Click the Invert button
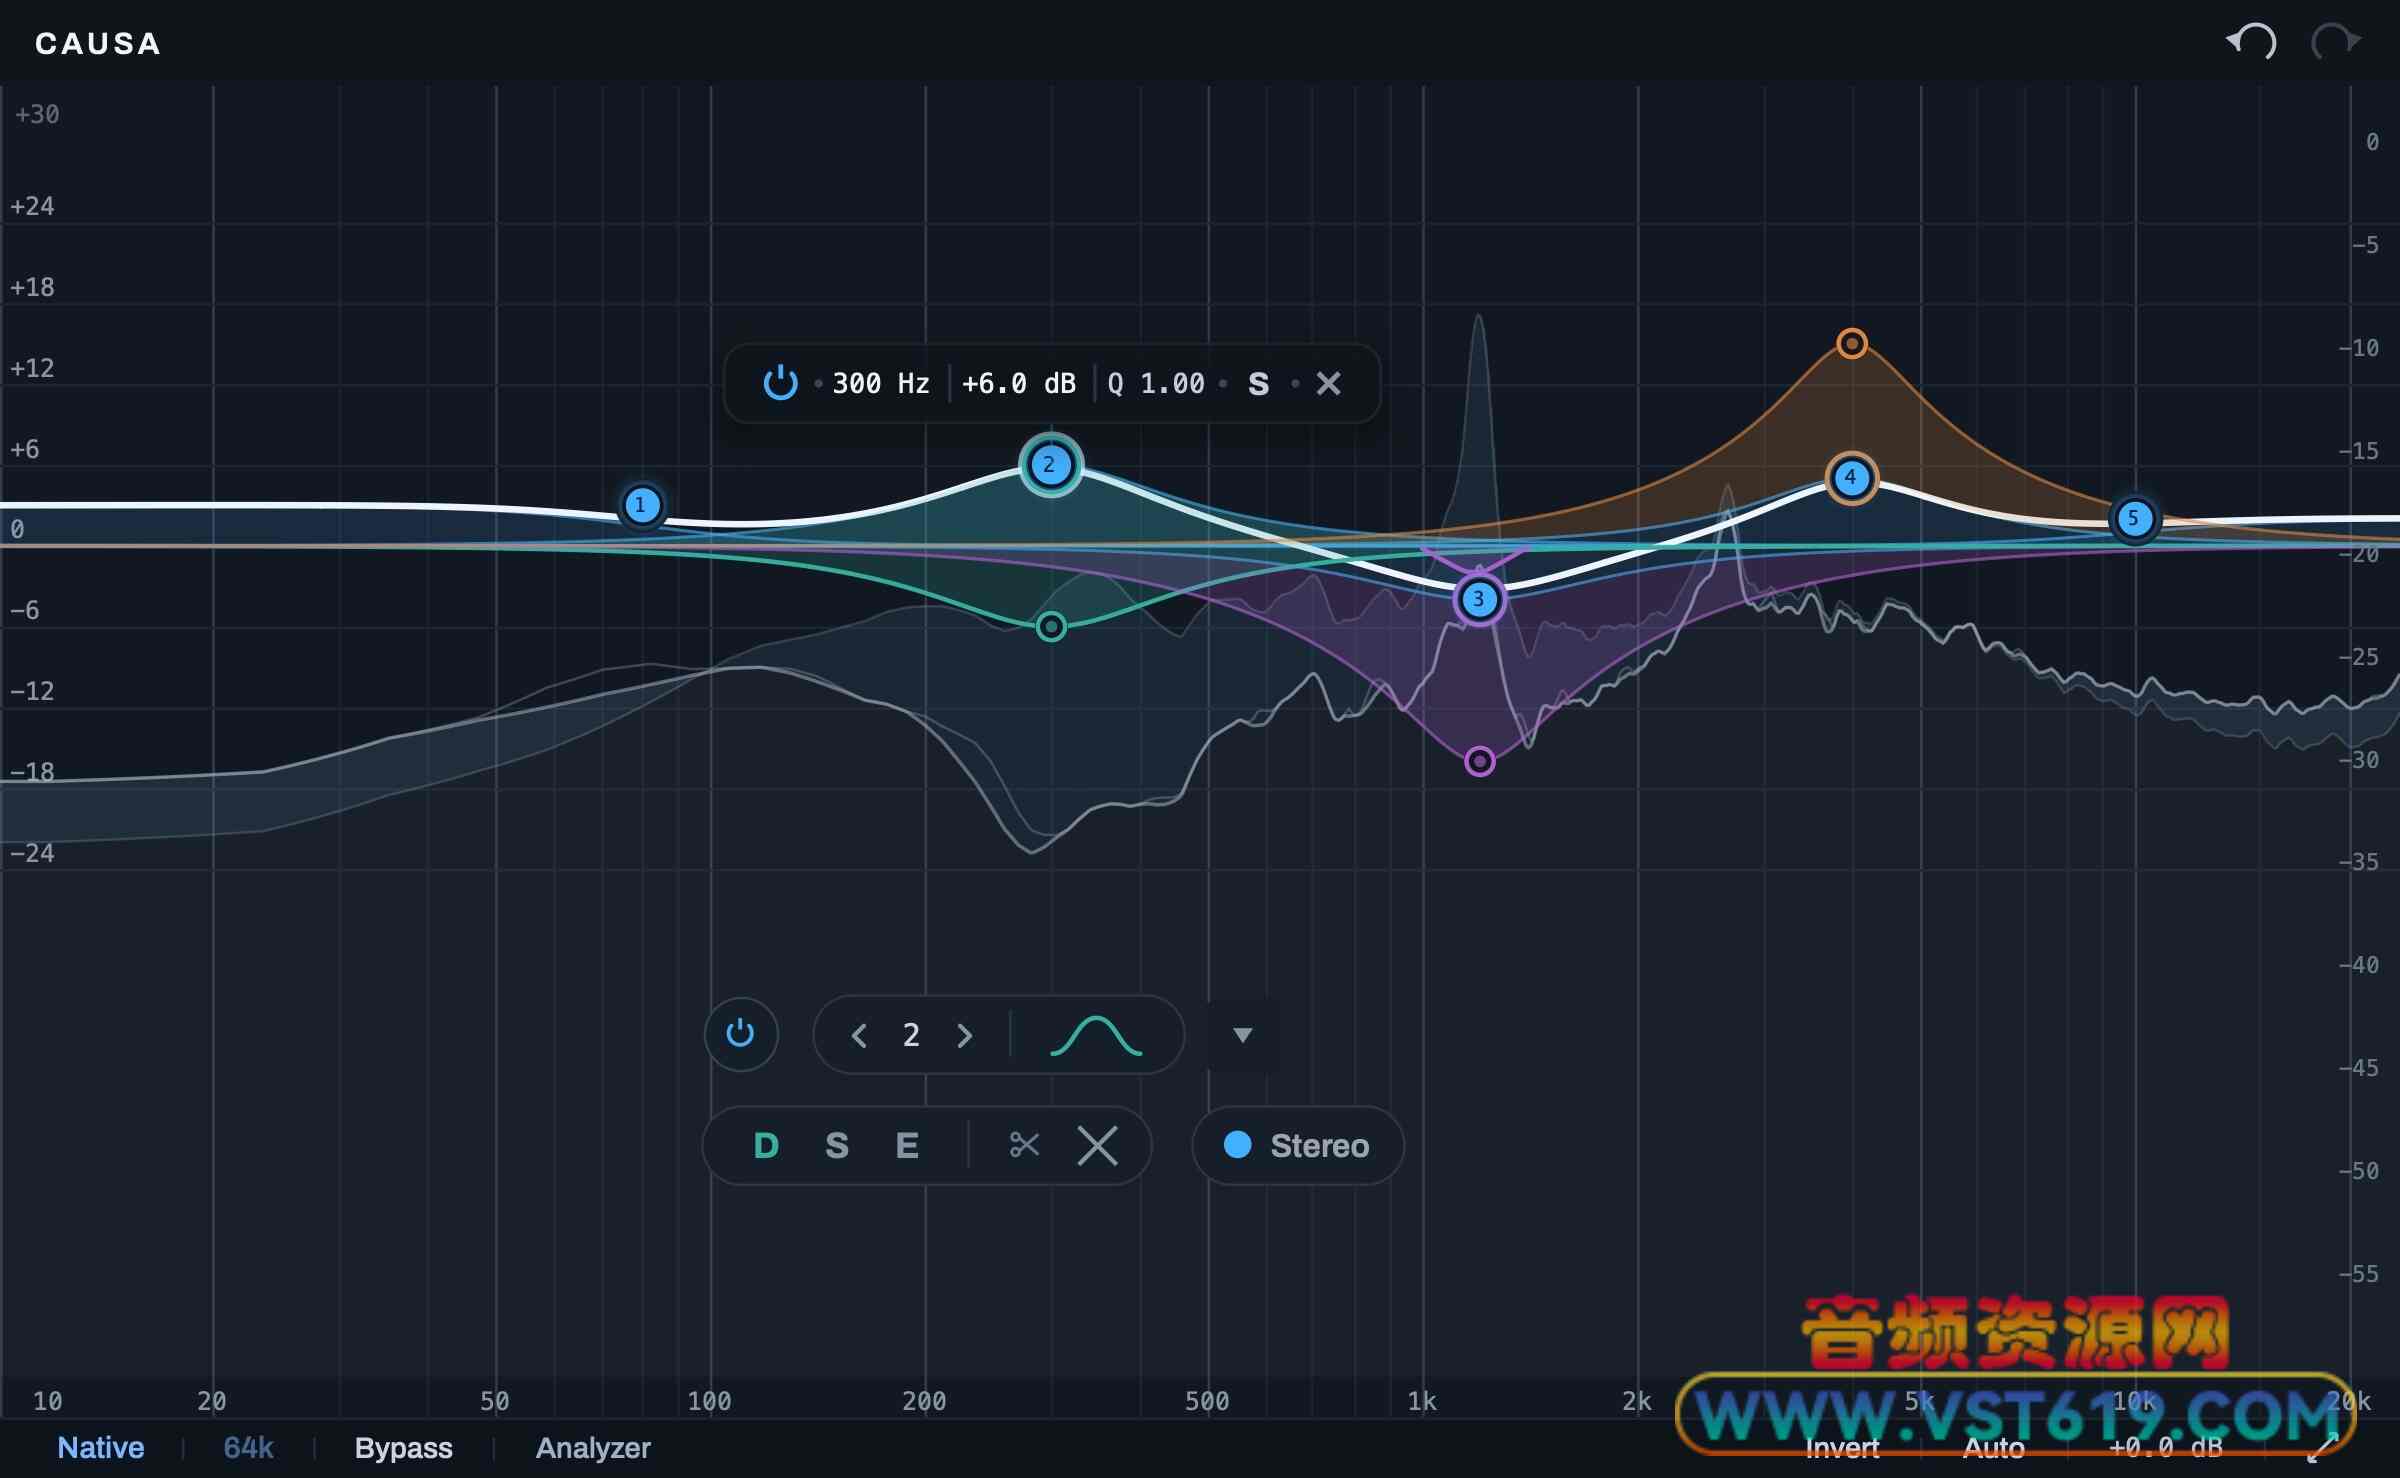The width and height of the screenshot is (2400, 1478). (1842, 1448)
